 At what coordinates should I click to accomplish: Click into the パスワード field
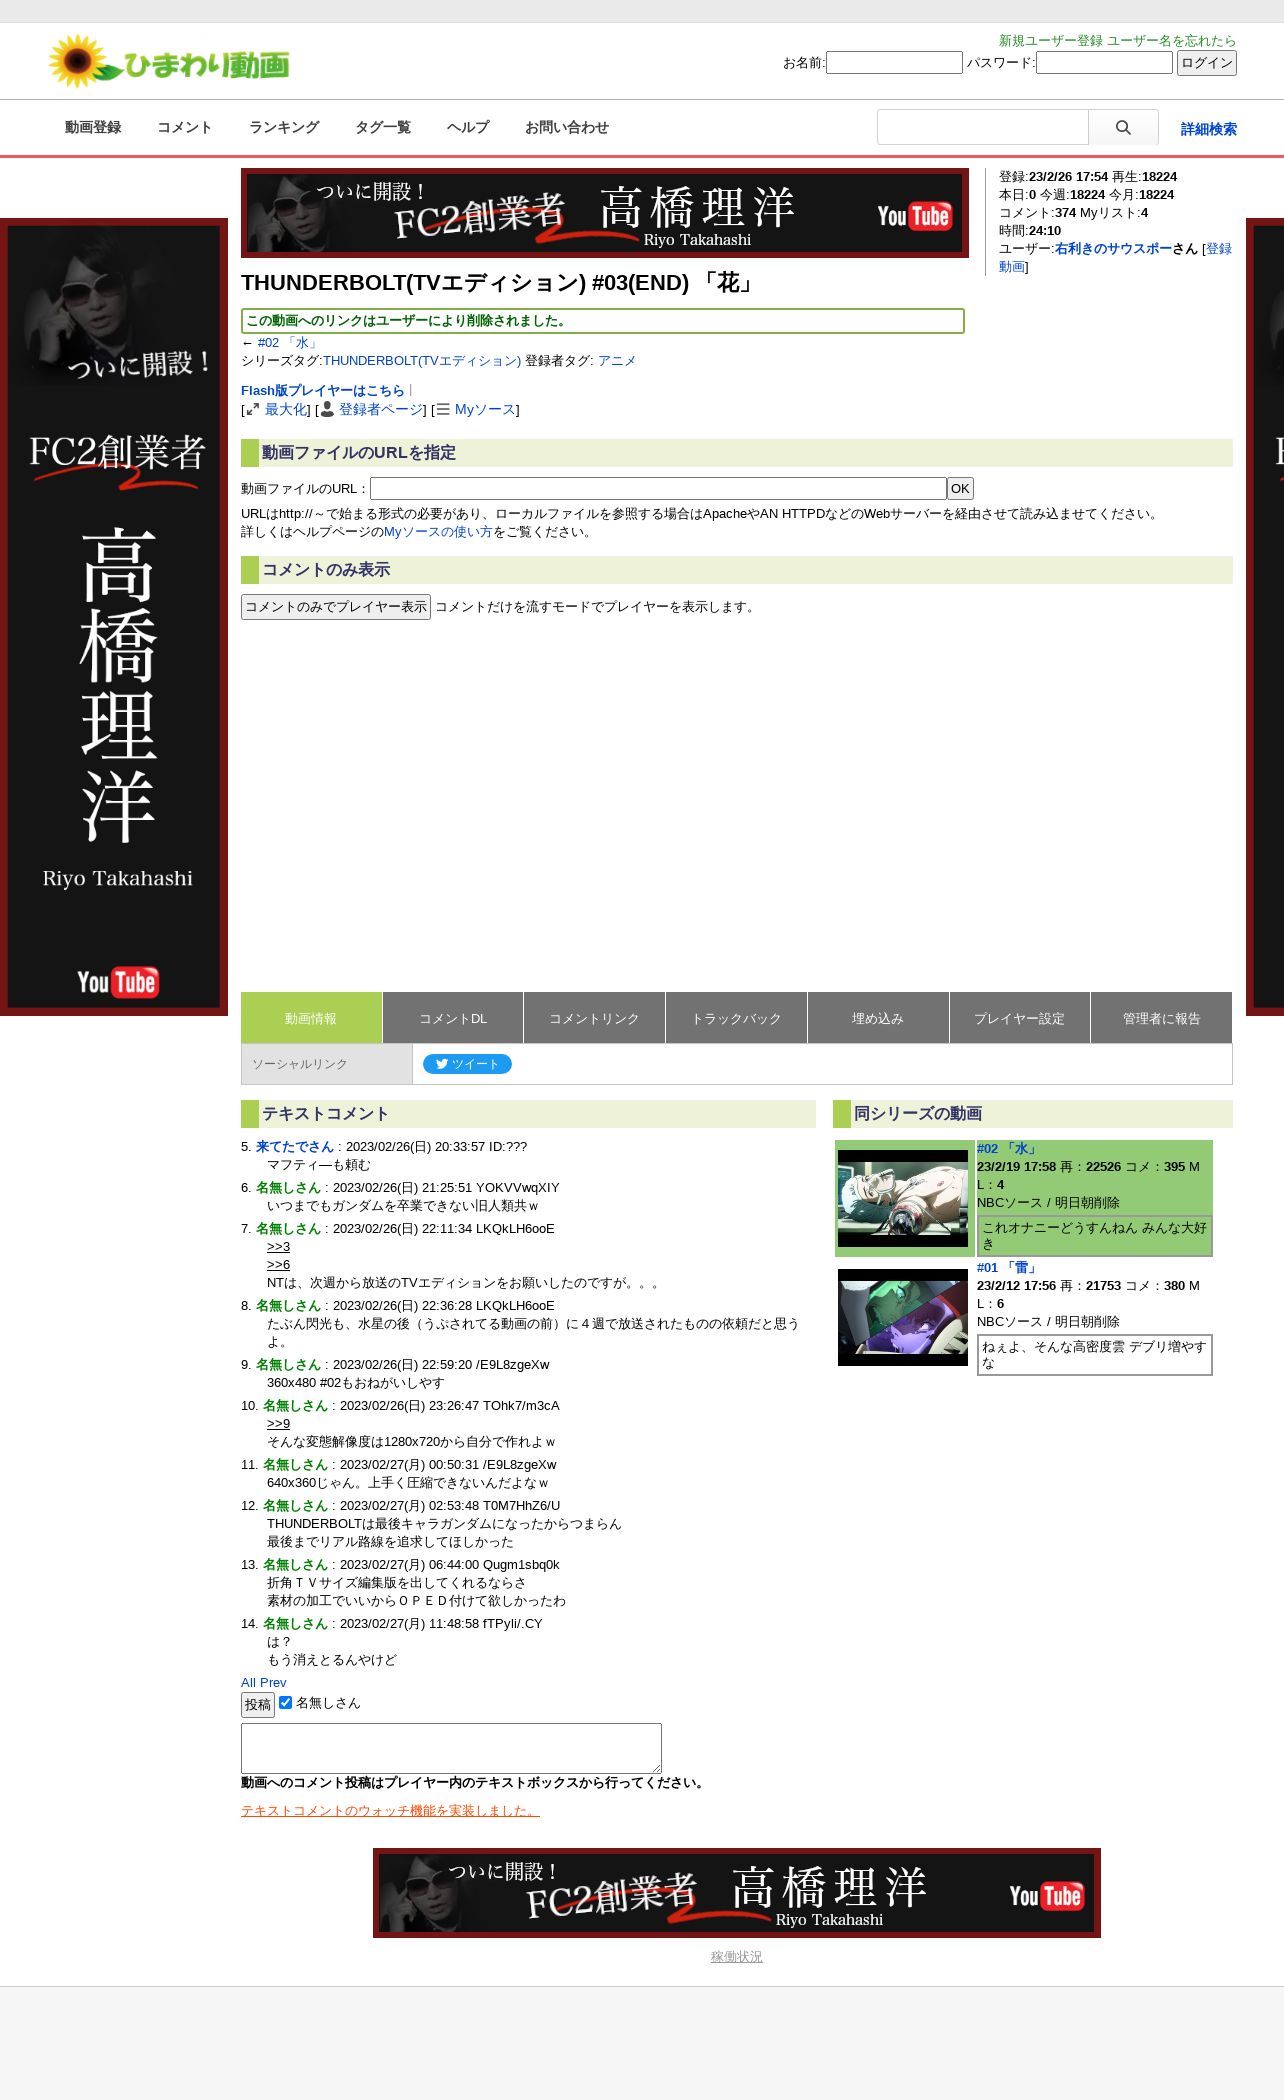coord(1104,63)
